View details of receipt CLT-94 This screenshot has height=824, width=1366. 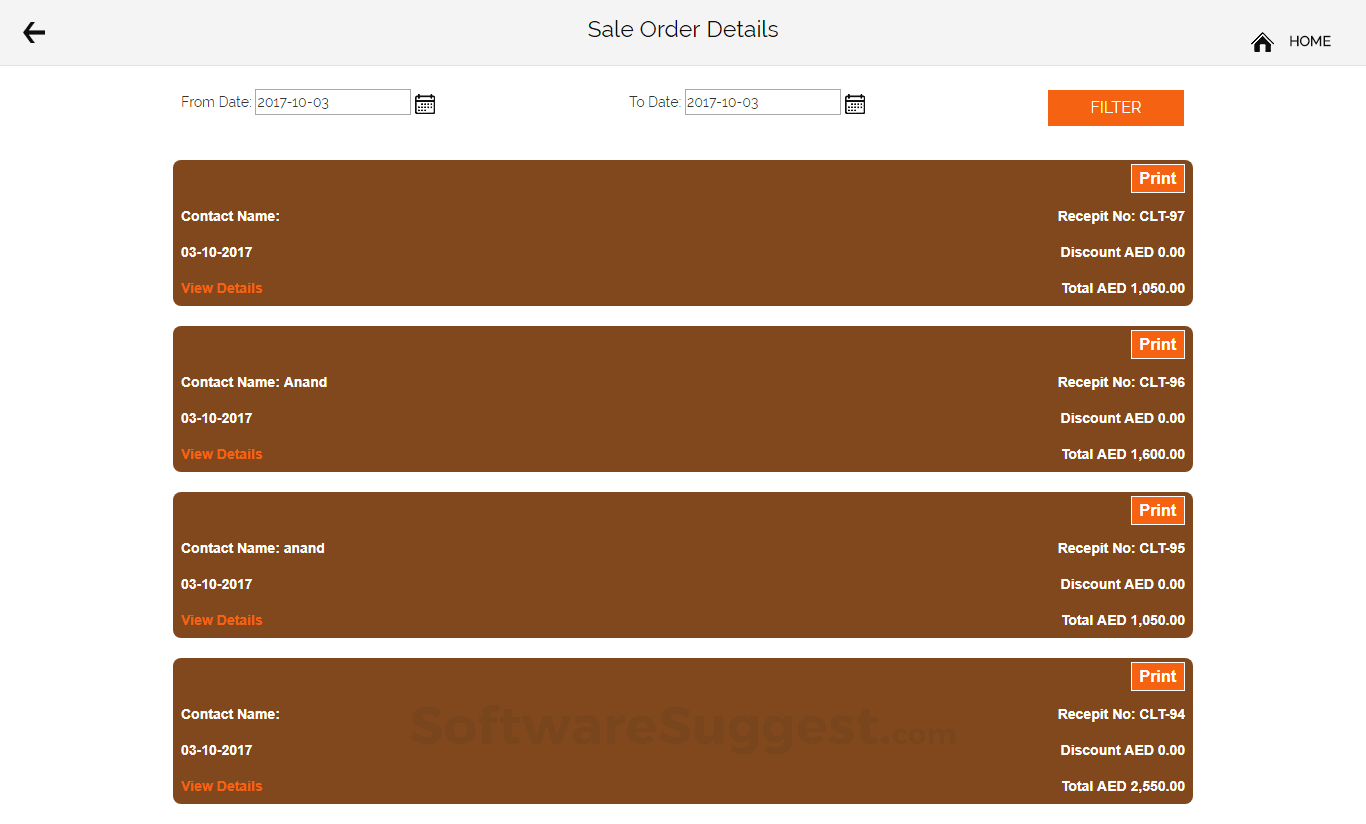click(221, 785)
